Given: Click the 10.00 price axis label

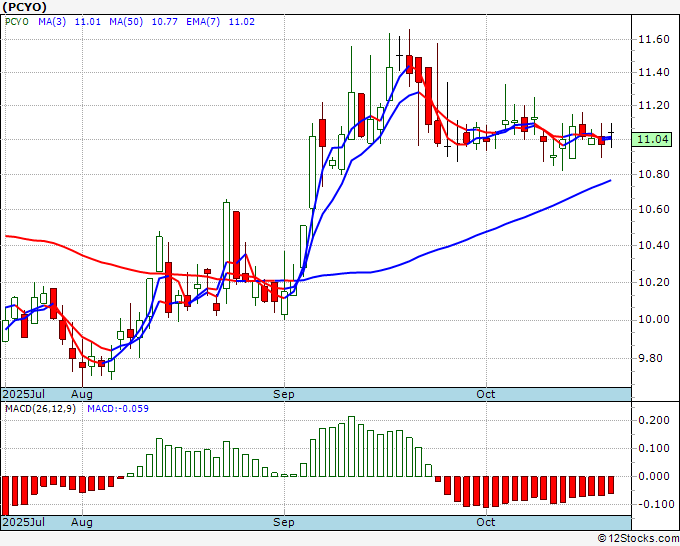Looking at the screenshot, I should [654, 320].
